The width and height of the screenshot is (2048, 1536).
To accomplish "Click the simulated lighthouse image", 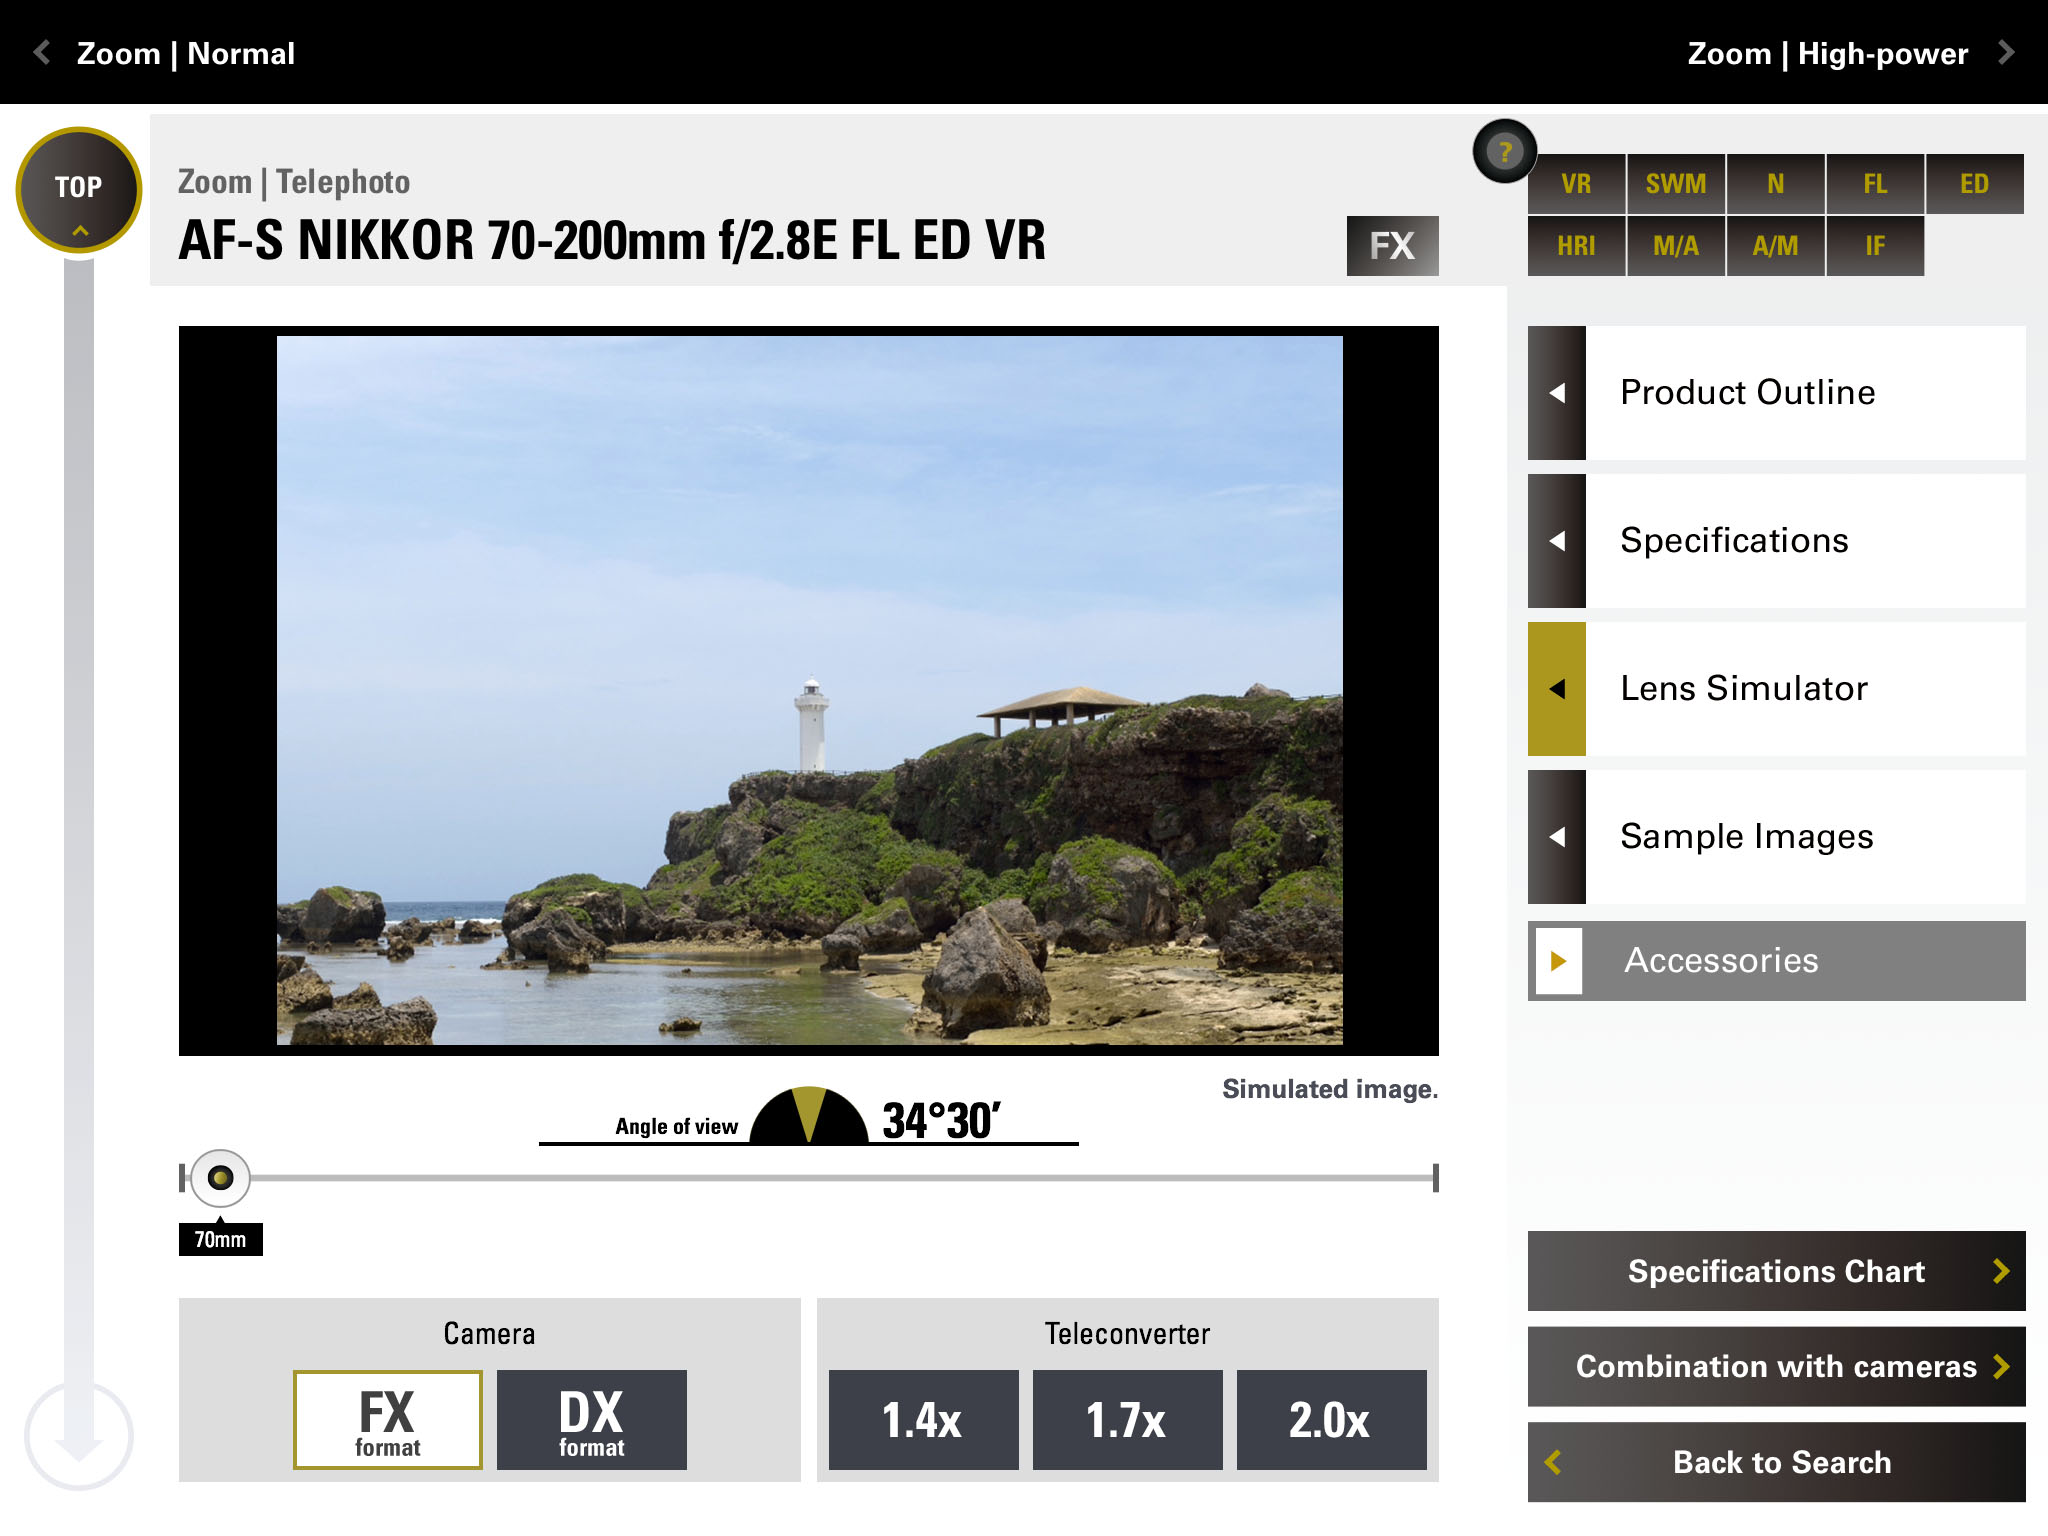I will point(809,691).
